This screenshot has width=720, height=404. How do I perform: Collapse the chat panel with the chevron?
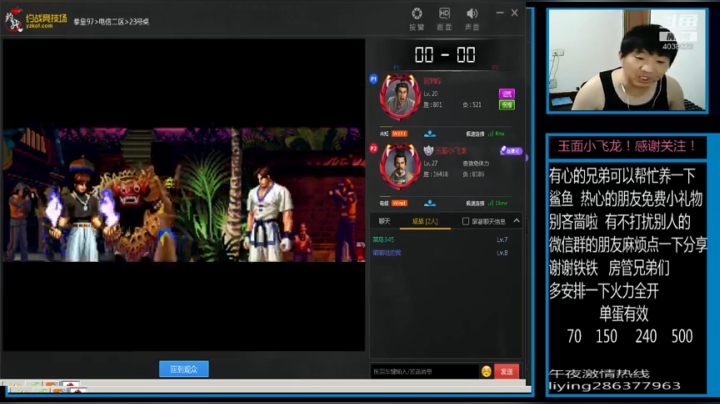pos(517,221)
